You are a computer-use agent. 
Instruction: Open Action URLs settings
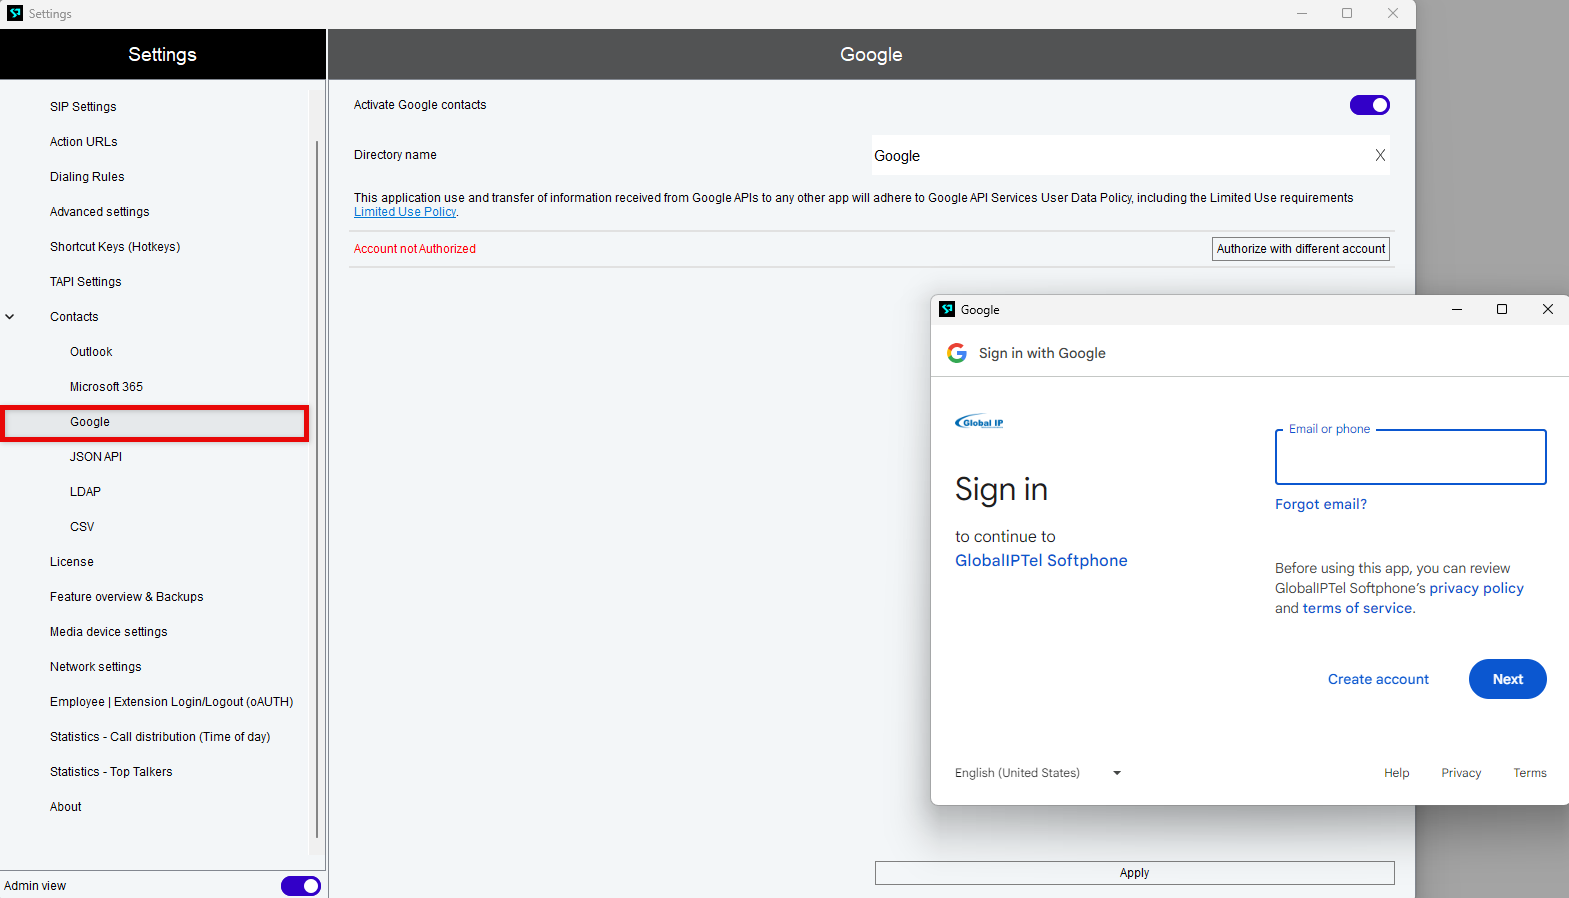(x=84, y=142)
